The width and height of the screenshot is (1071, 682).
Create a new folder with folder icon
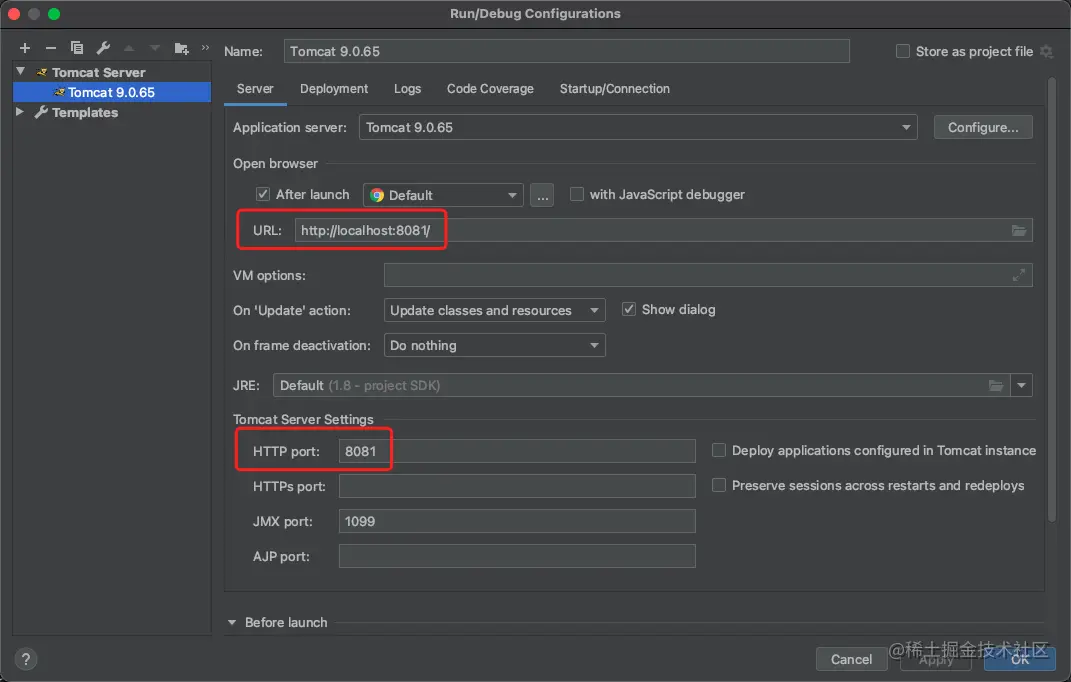tap(181, 48)
